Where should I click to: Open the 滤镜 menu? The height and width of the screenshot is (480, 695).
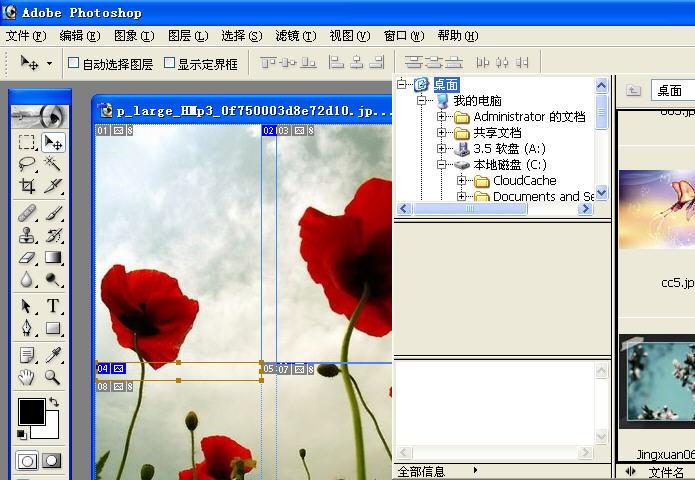click(296, 36)
